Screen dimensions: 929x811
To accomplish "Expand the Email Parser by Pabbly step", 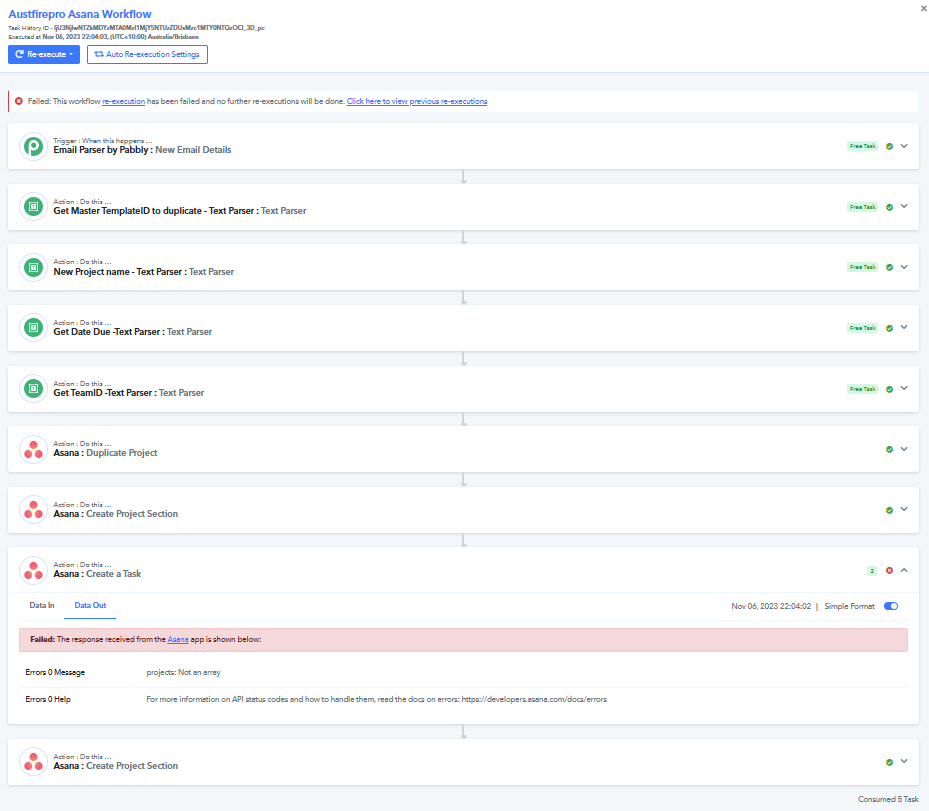I will 904,146.
